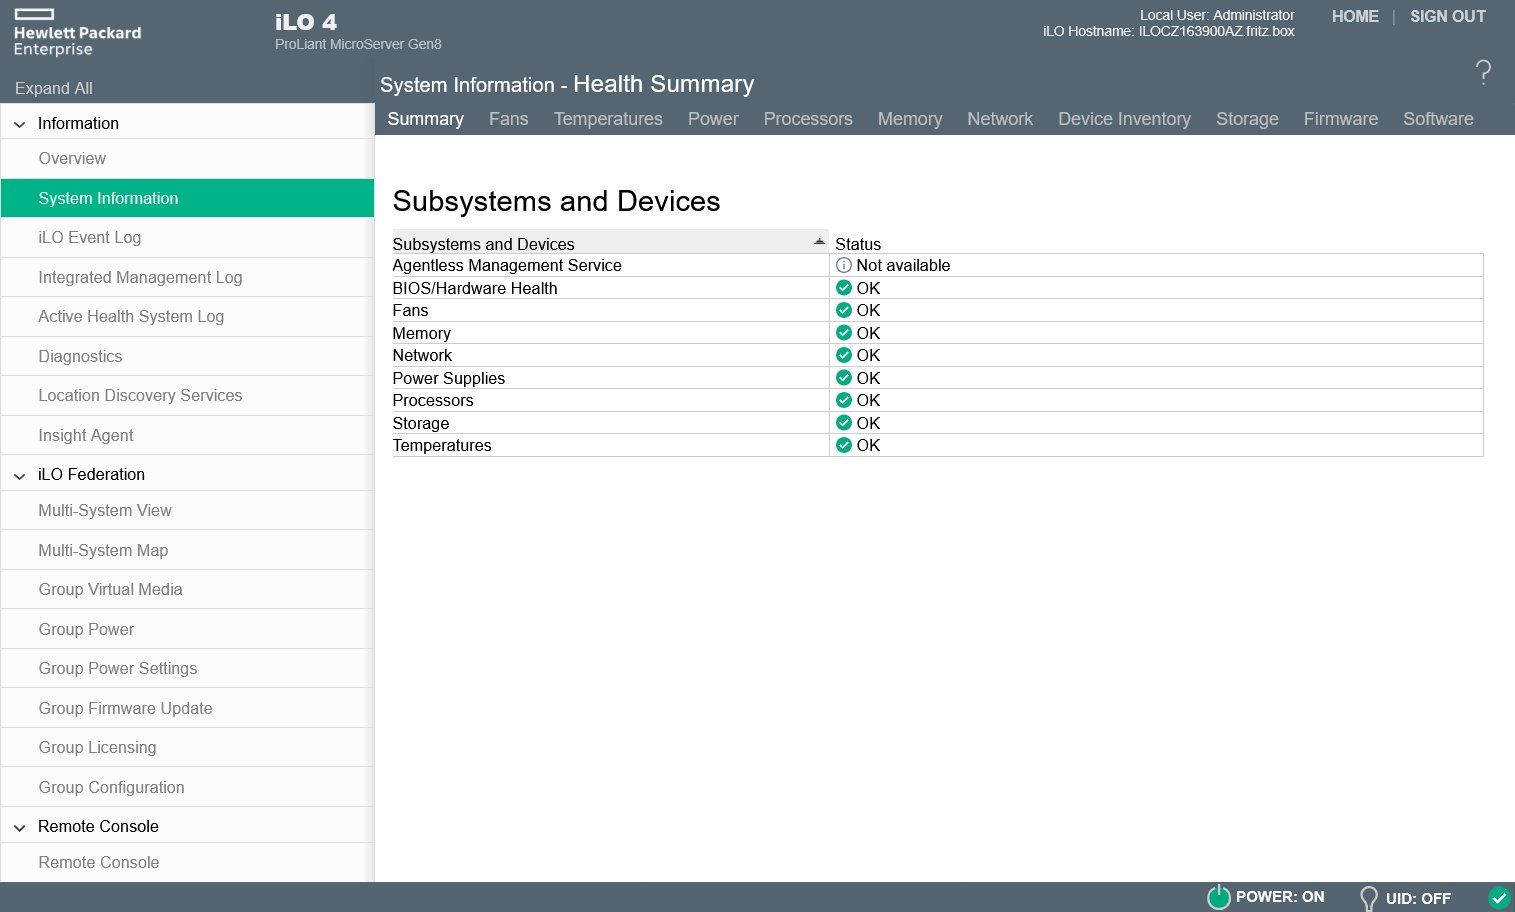Click the Temperatures row label in table

442,446
